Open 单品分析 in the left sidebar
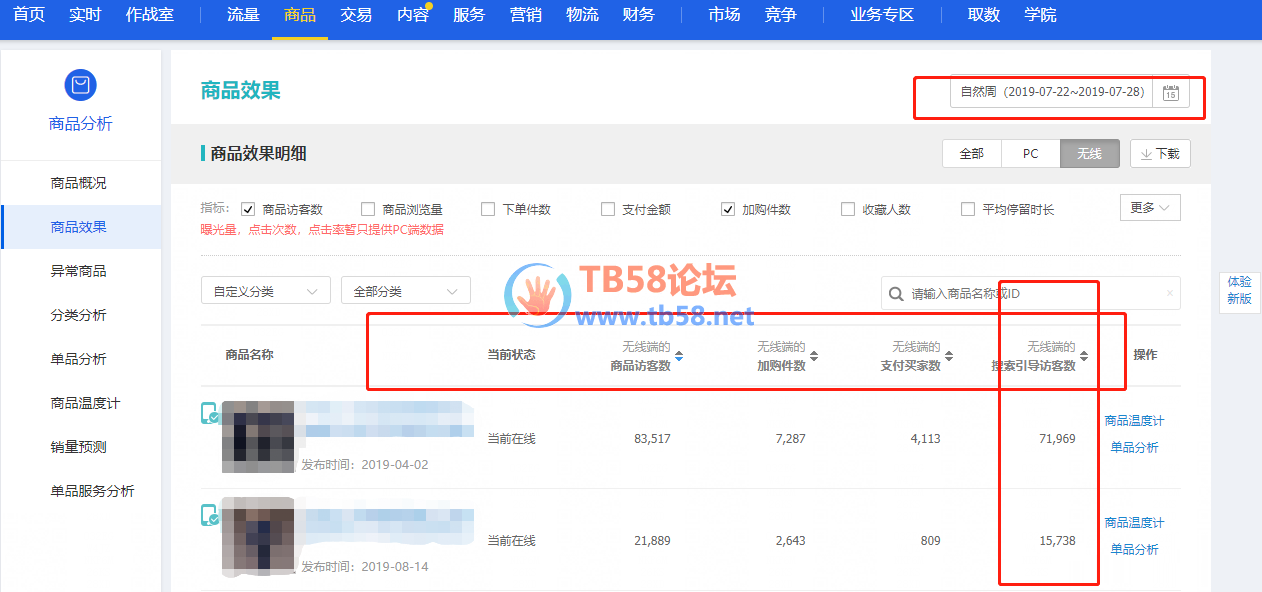 click(79, 359)
